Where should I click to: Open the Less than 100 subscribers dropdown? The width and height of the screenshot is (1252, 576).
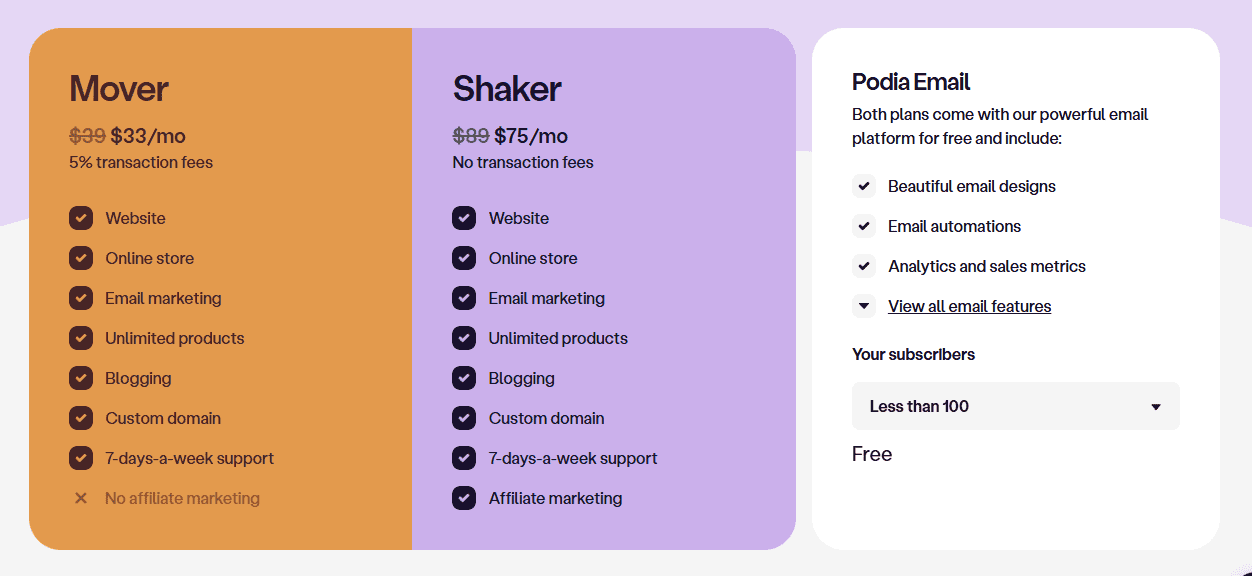point(1016,406)
